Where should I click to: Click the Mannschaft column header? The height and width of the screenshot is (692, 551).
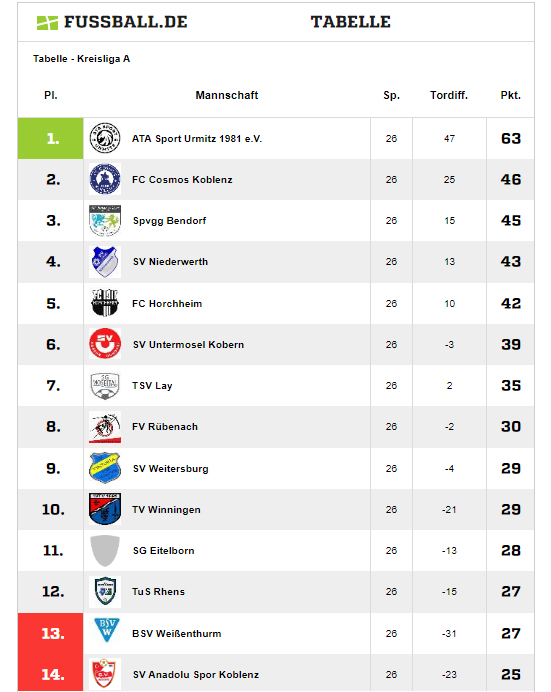pos(227,95)
